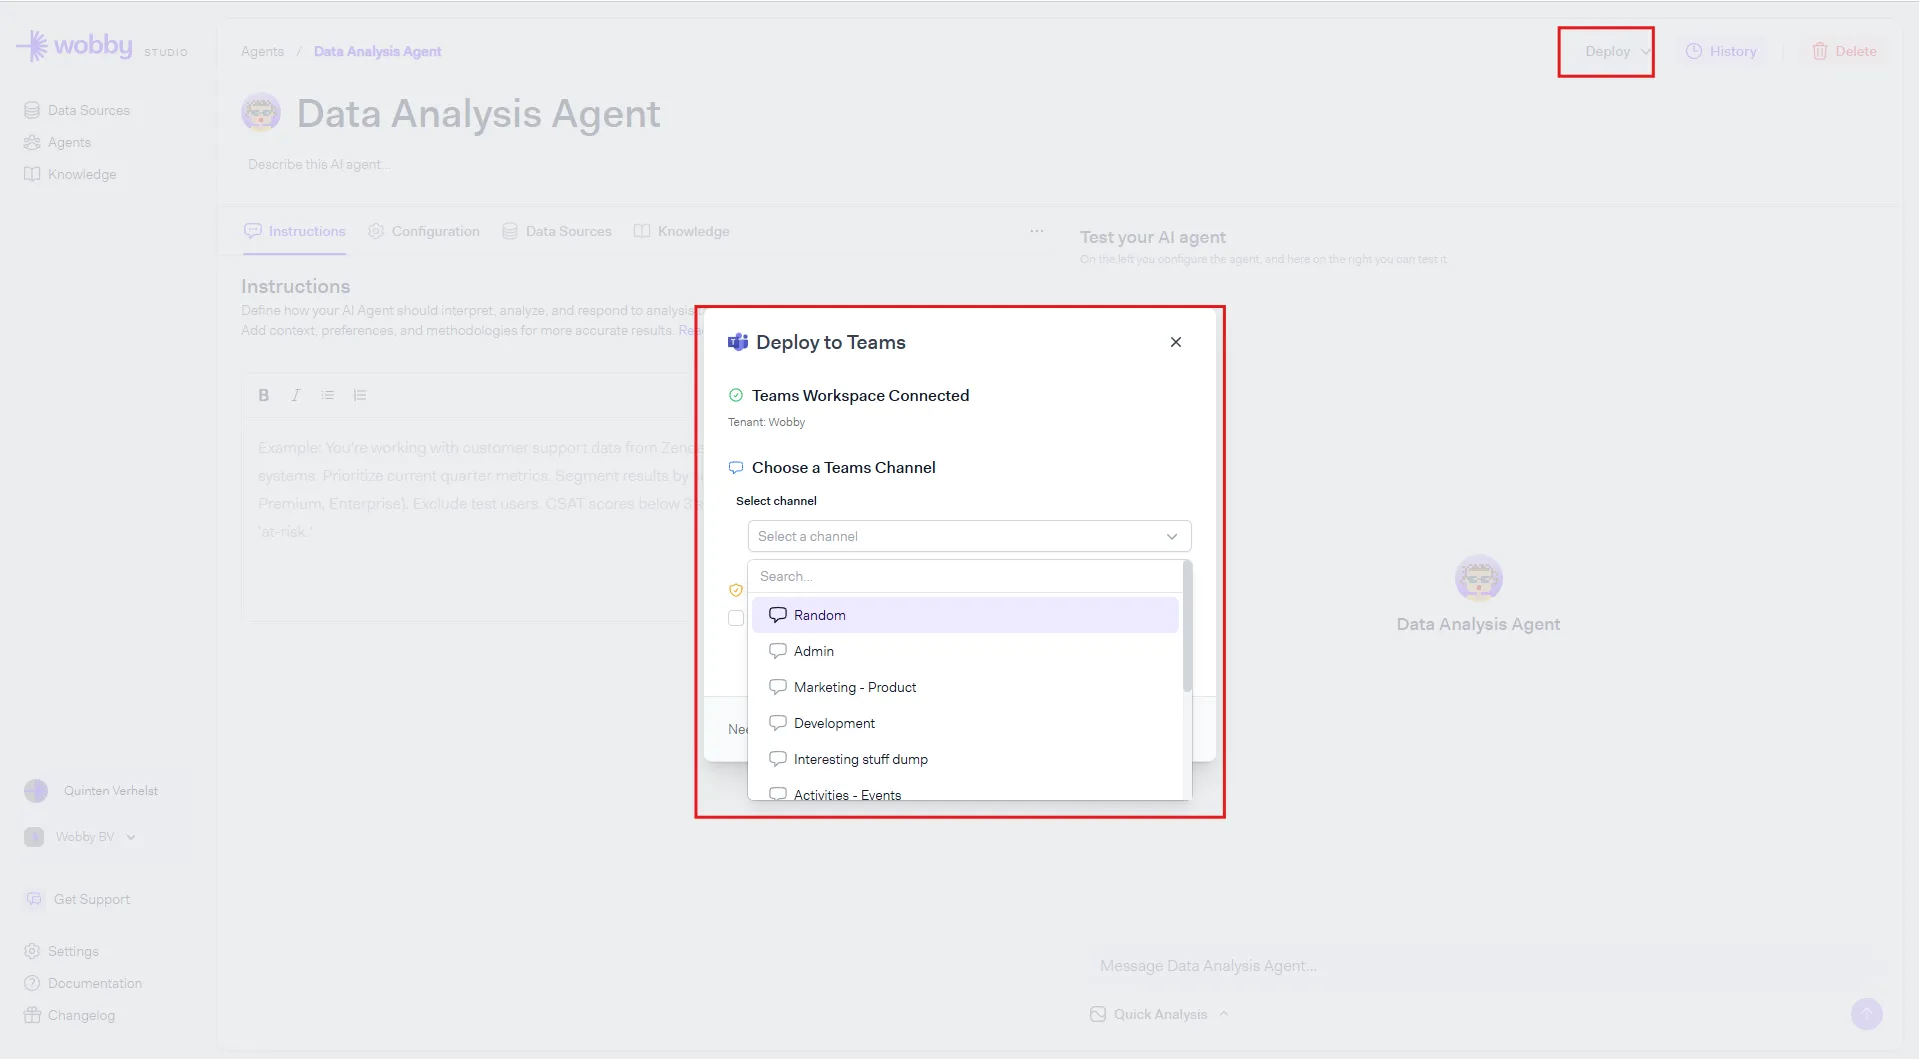Open the Deploy dropdown button
1919x1059 pixels.
(x=1606, y=52)
